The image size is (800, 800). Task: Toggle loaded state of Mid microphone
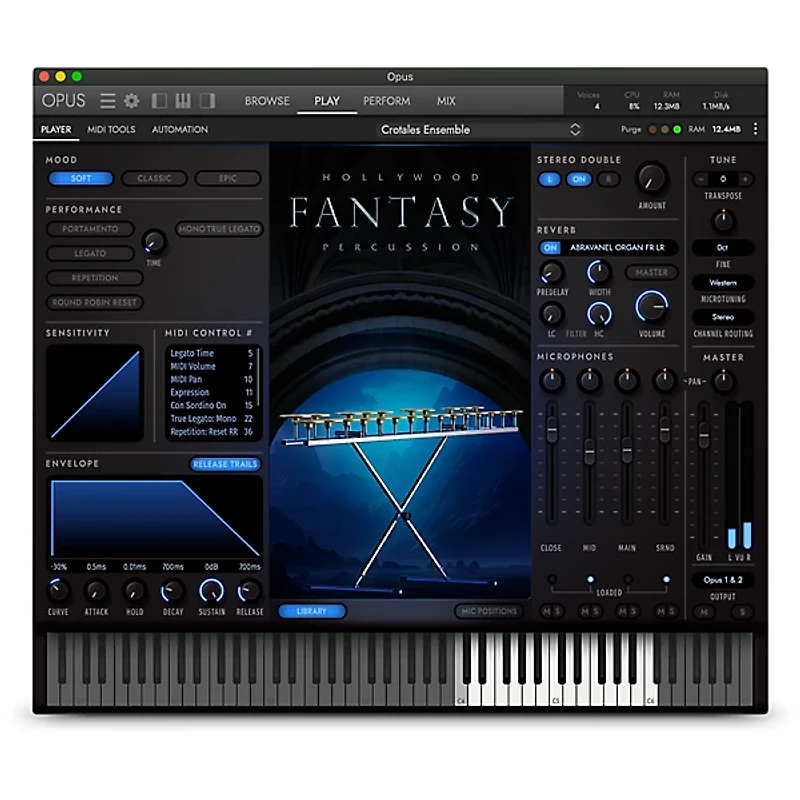click(590, 580)
